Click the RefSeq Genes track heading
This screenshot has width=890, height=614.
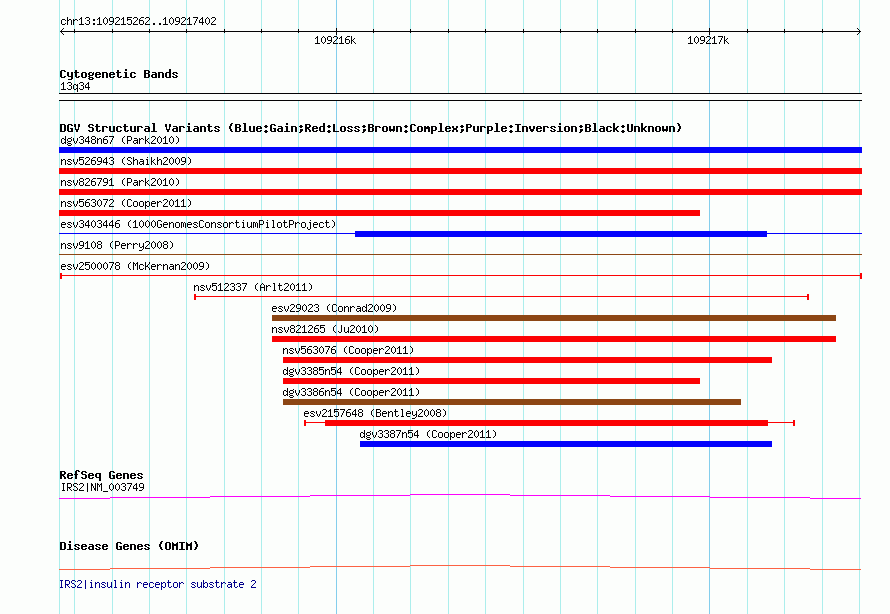click(x=102, y=475)
